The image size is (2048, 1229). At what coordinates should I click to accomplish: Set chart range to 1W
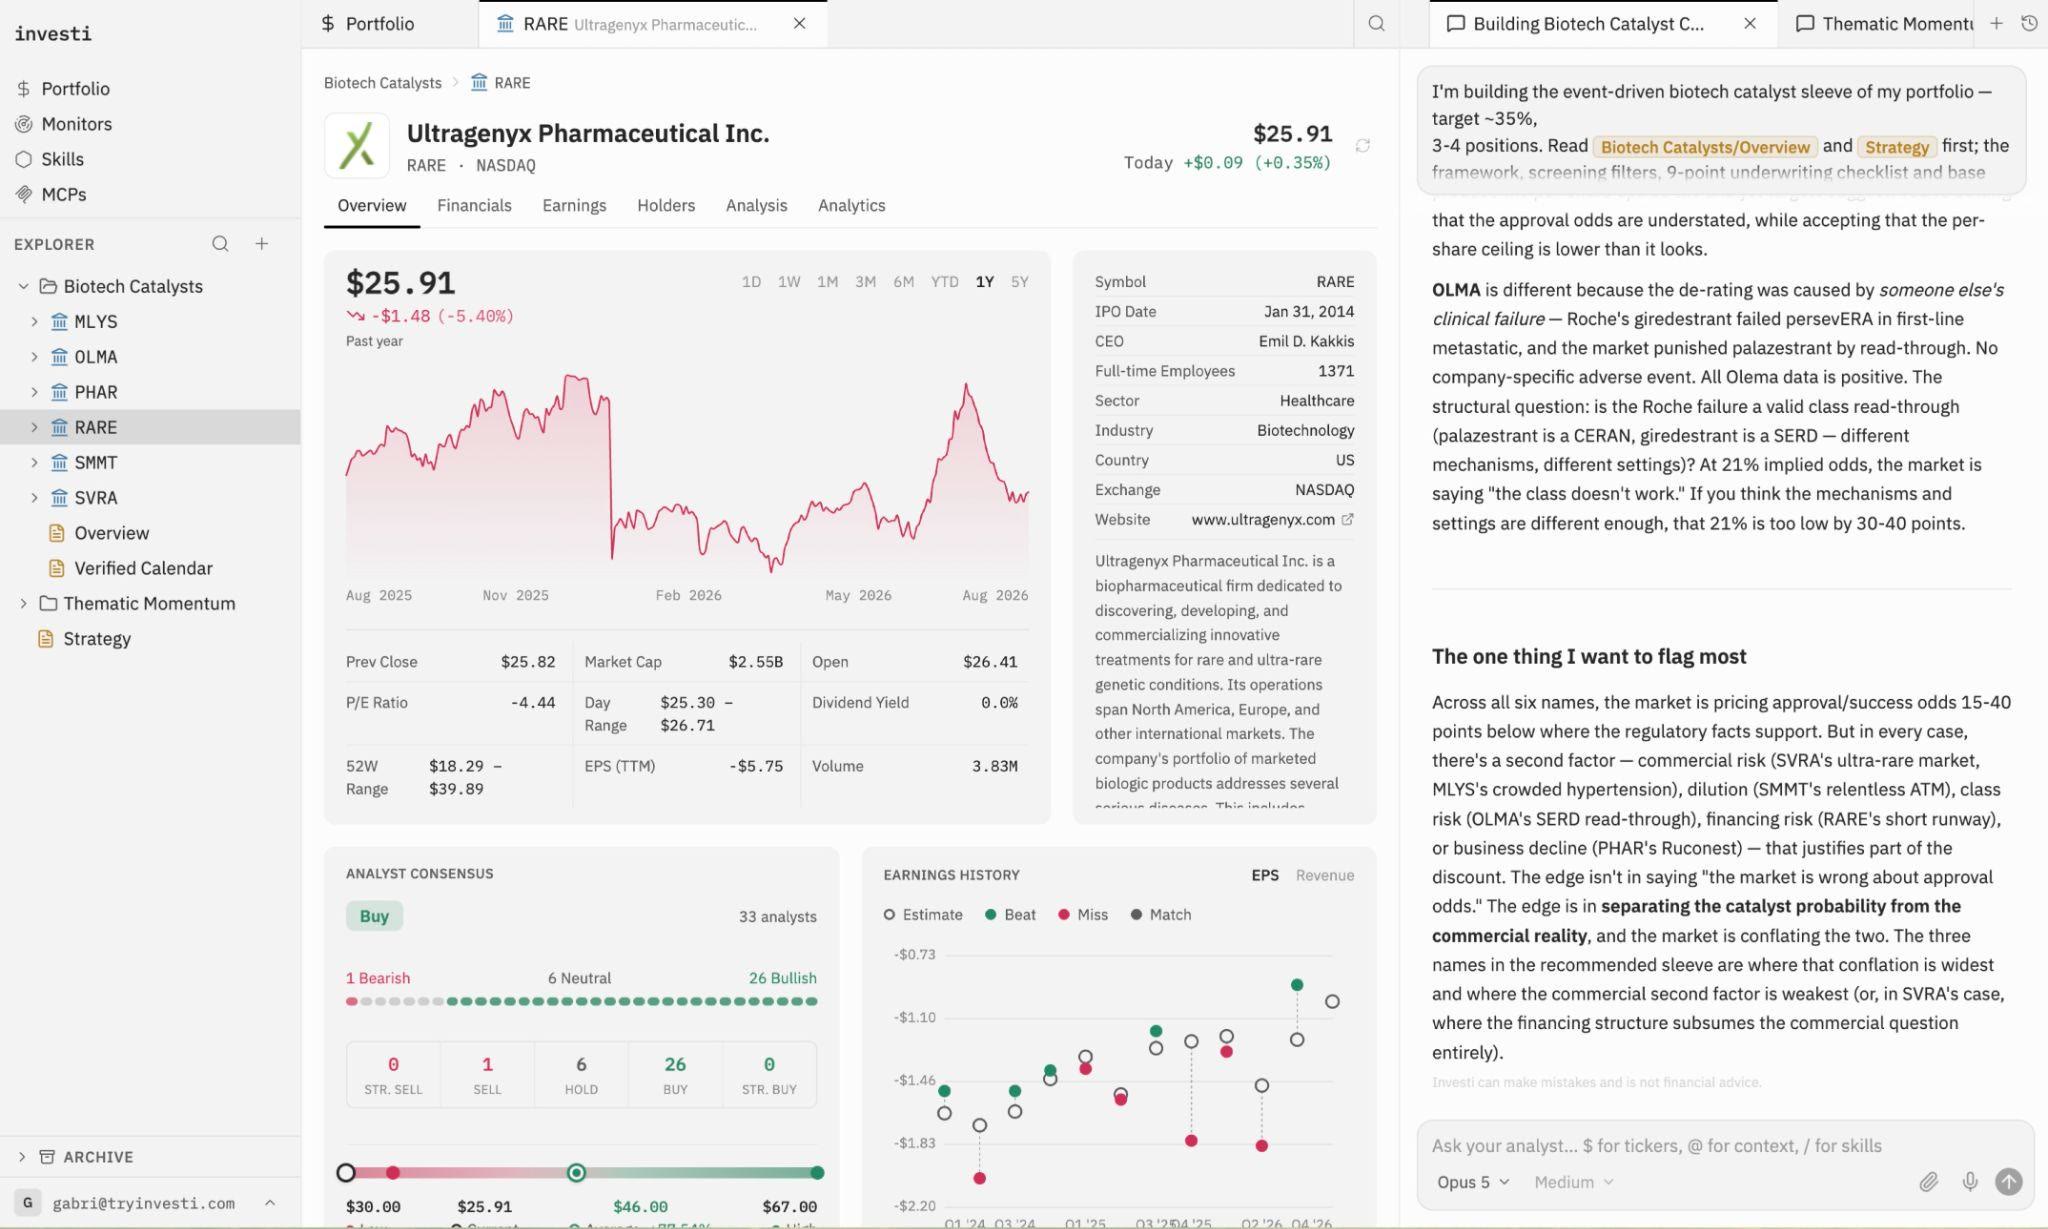pyautogui.click(x=789, y=282)
